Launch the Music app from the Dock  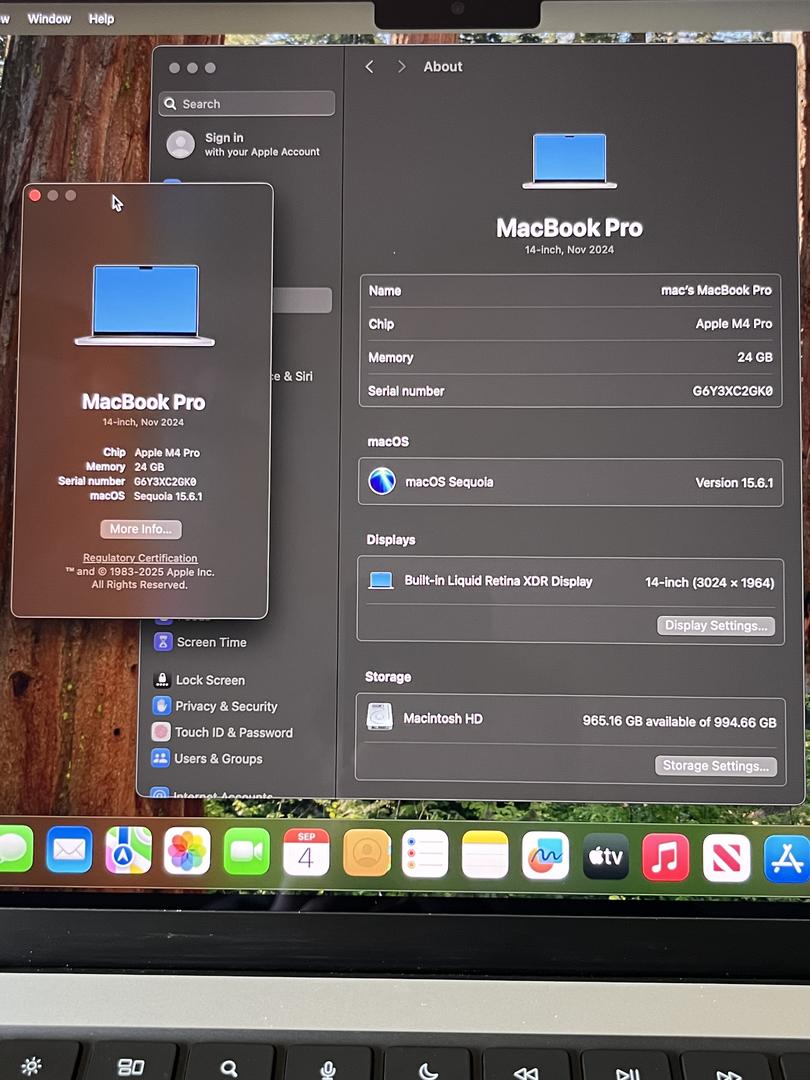pos(665,857)
